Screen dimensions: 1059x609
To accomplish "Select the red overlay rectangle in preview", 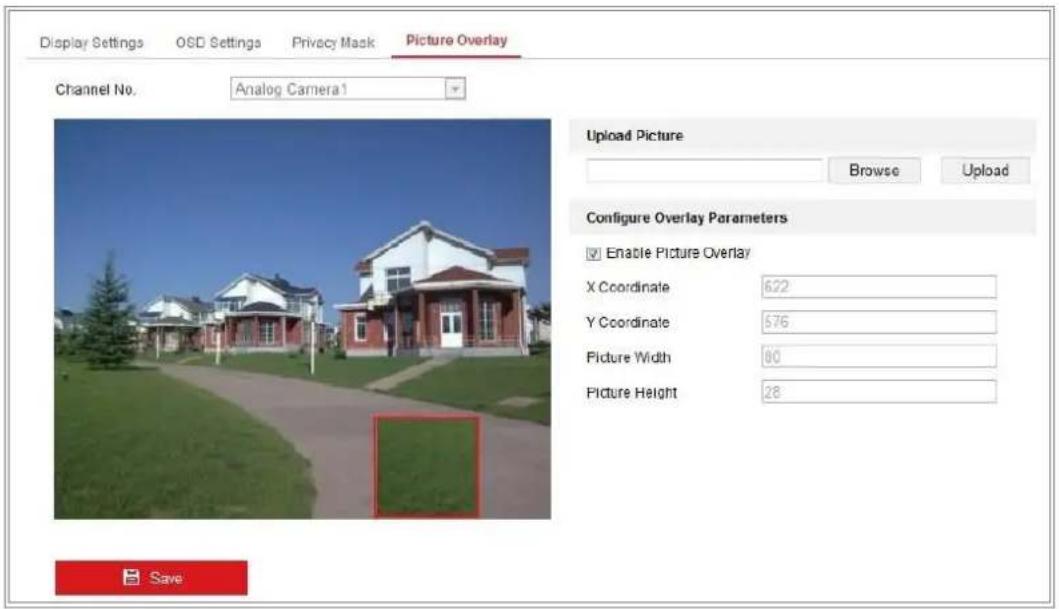I will tap(427, 467).
